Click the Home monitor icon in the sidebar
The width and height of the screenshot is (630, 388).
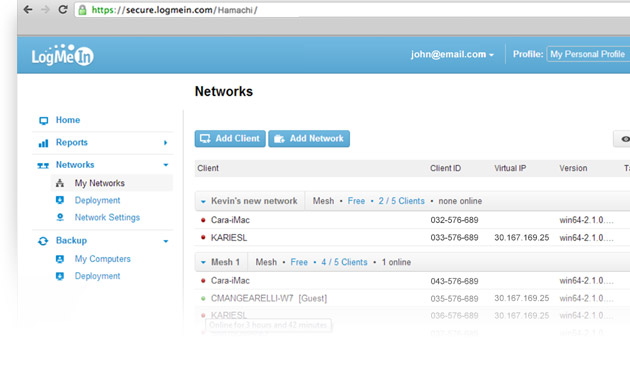pyautogui.click(x=43, y=120)
